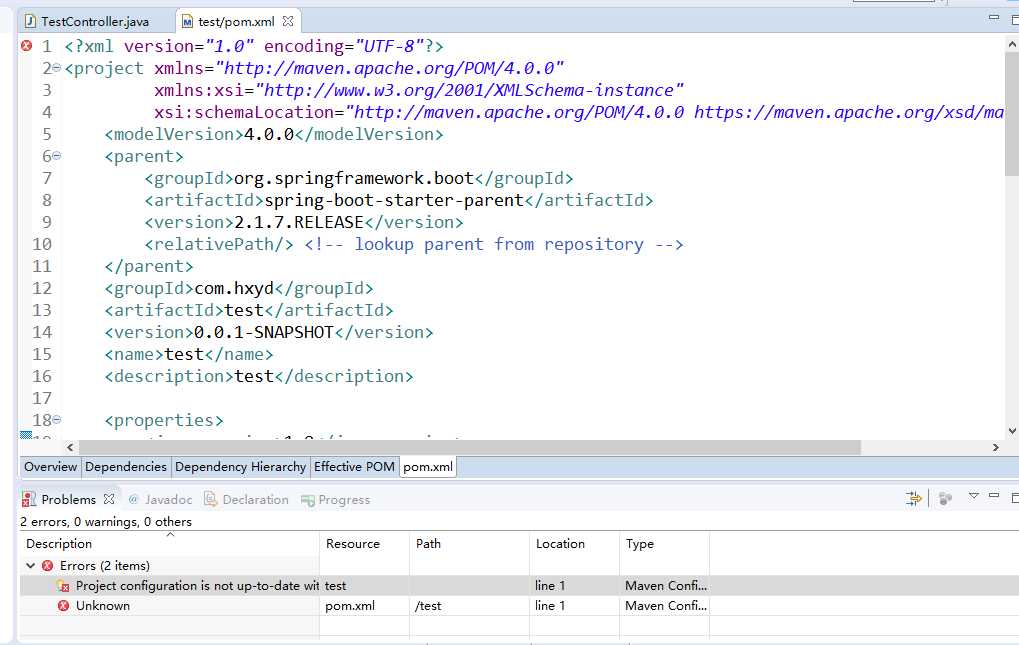Click the 0.0.1-SNAPSHOT version value

pos(264,332)
